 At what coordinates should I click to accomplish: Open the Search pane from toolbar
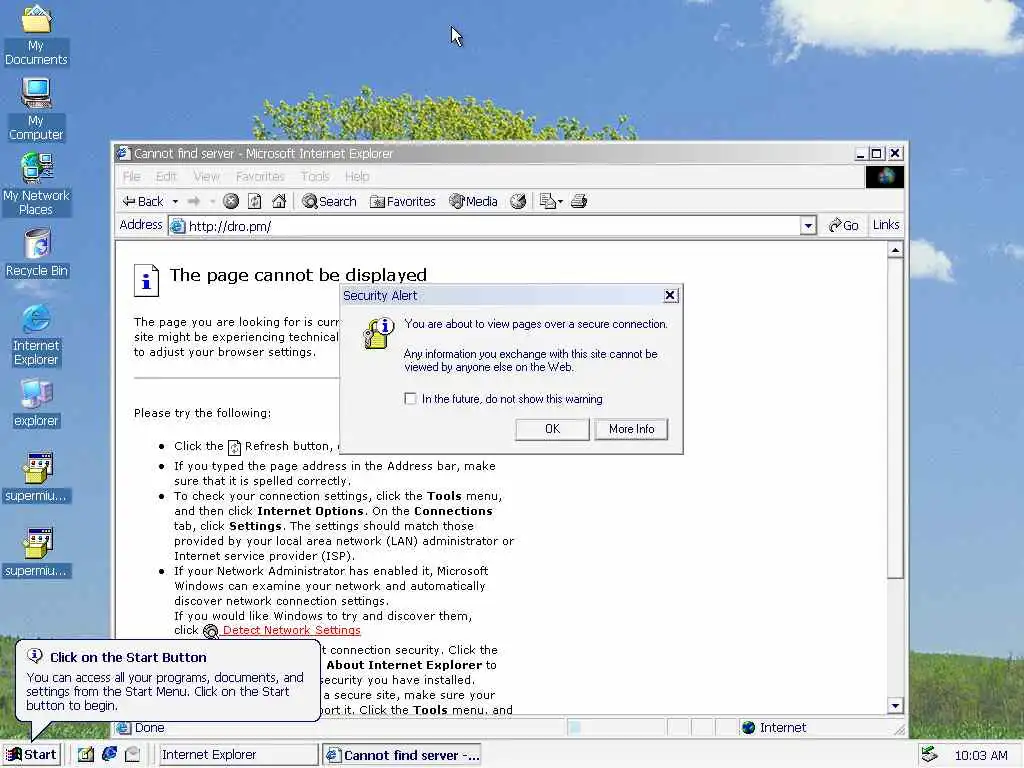[x=329, y=201]
